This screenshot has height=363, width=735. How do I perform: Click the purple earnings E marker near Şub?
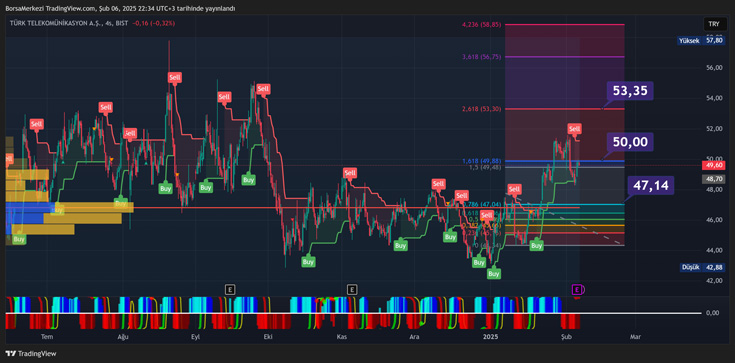577,289
